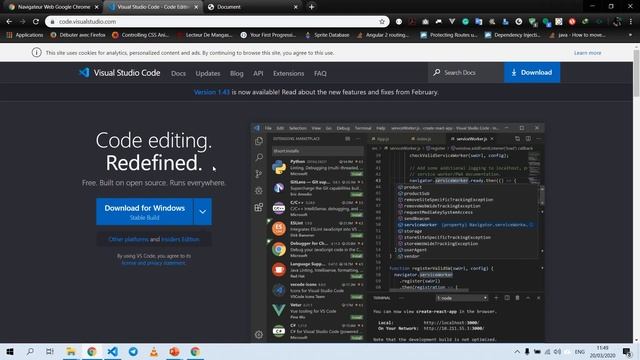Open the Windows Start menu
Image resolution: width=640 pixels, height=360 pixels.
tap(10, 351)
